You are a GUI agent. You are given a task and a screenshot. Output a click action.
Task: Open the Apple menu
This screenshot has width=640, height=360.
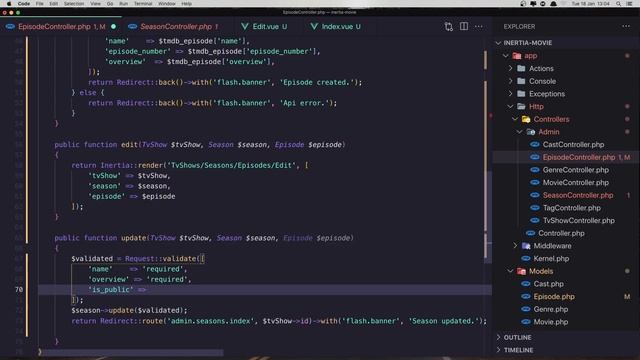pyautogui.click(x=9, y=4)
